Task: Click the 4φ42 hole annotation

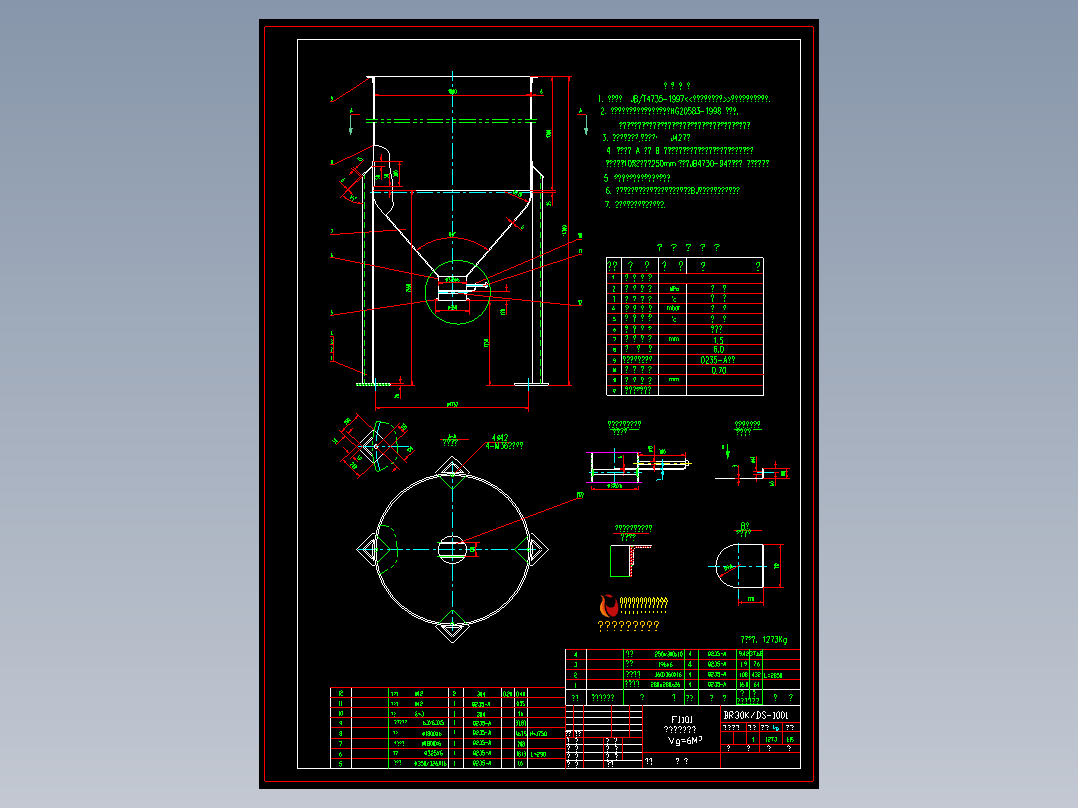Action: 499,437
